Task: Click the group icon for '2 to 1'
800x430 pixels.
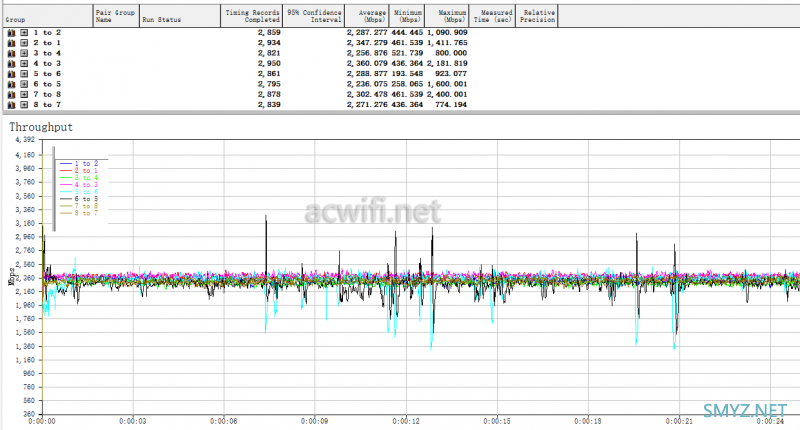Action: click(11, 43)
